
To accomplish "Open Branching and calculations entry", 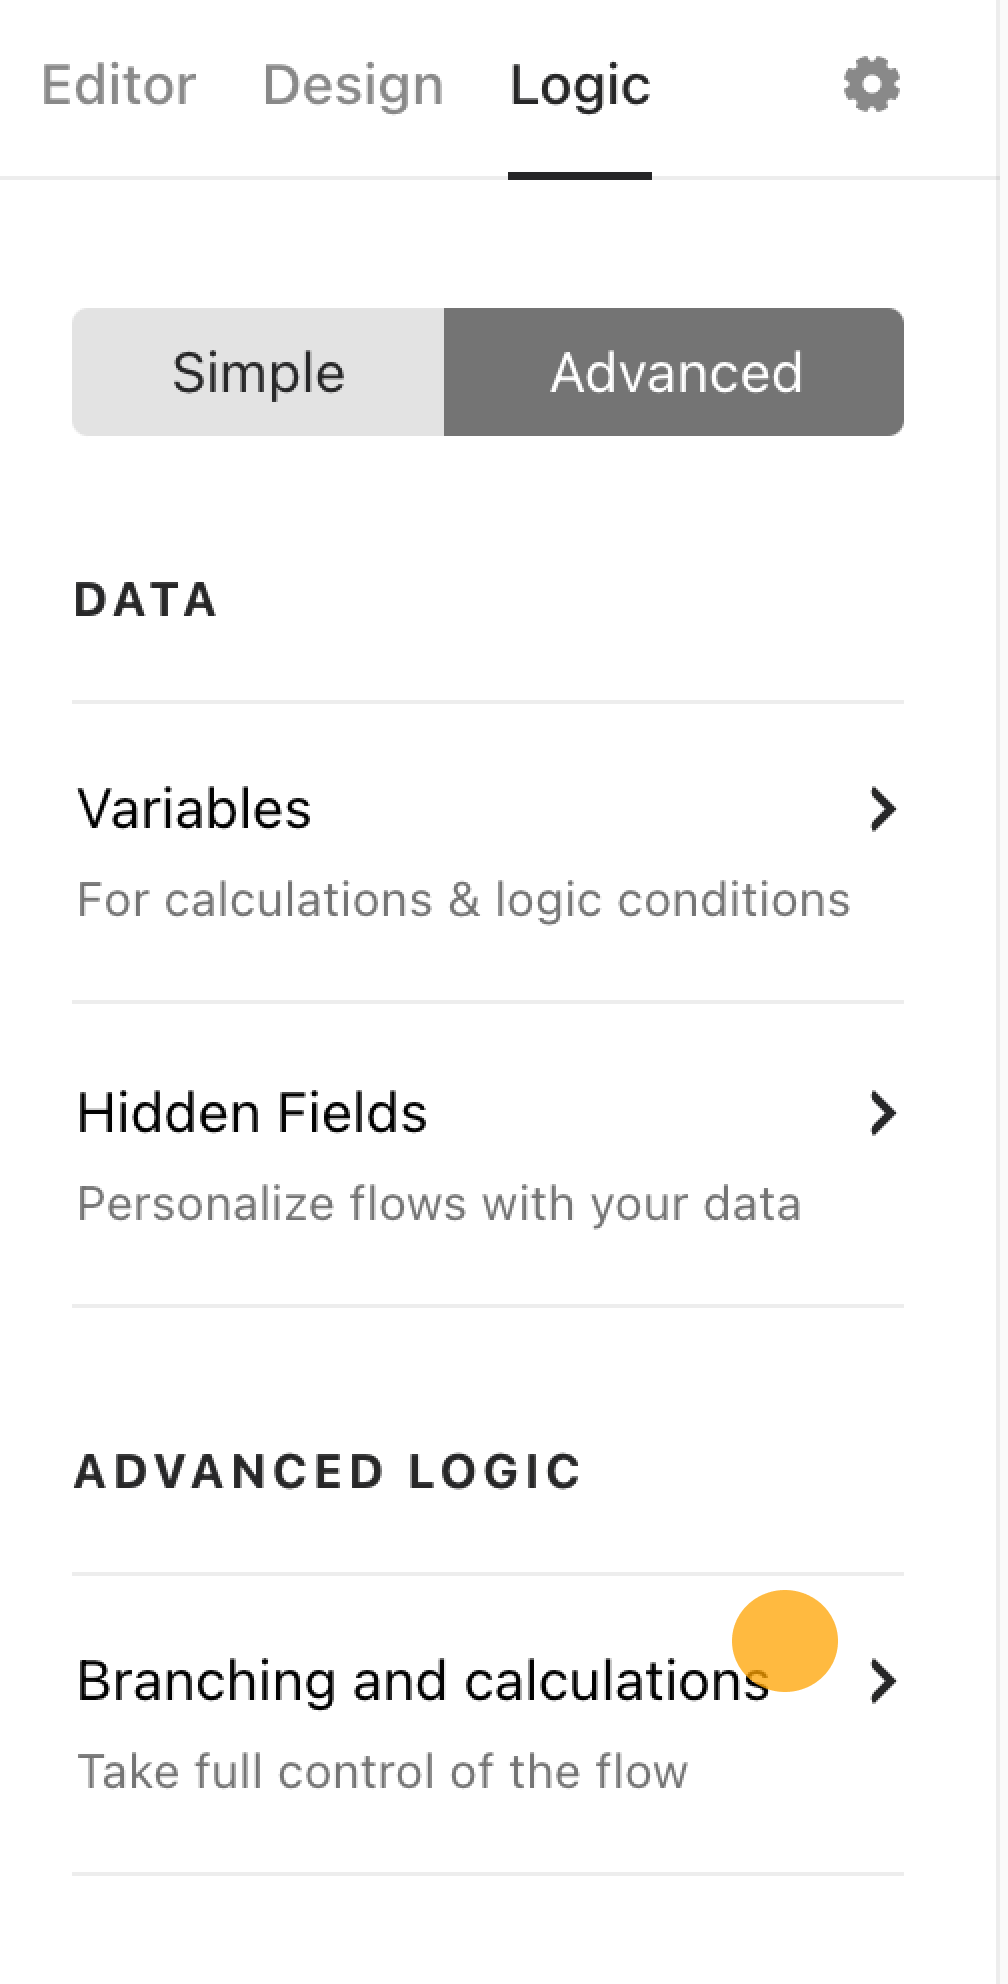I will pyautogui.click(x=488, y=1724).
